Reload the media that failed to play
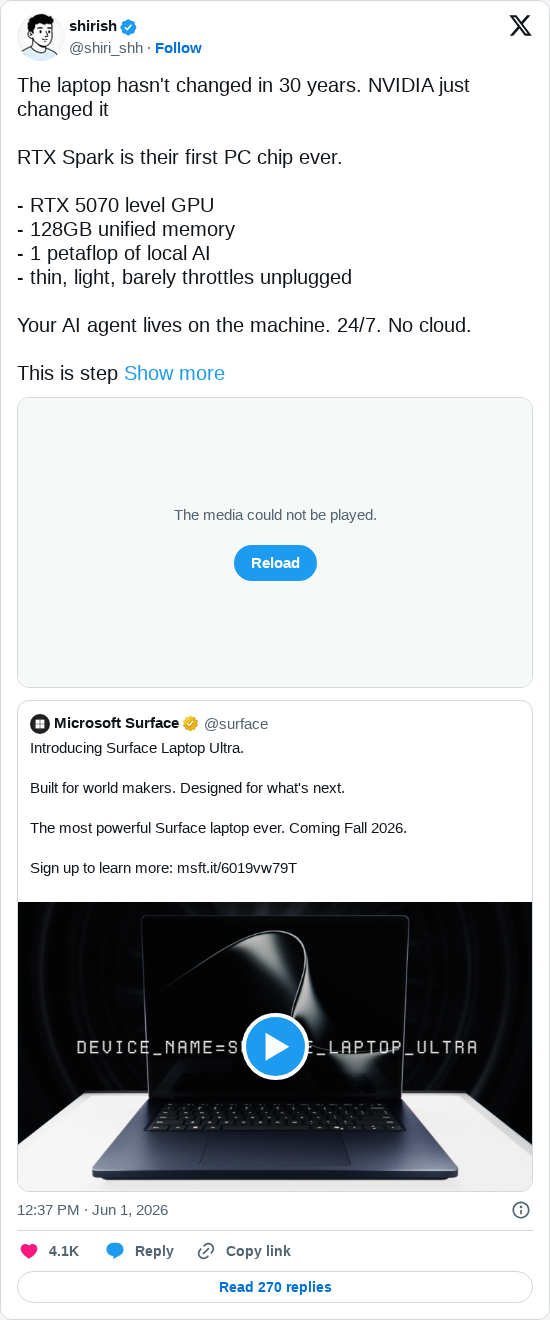550x1320 pixels. (x=275, y=563)
